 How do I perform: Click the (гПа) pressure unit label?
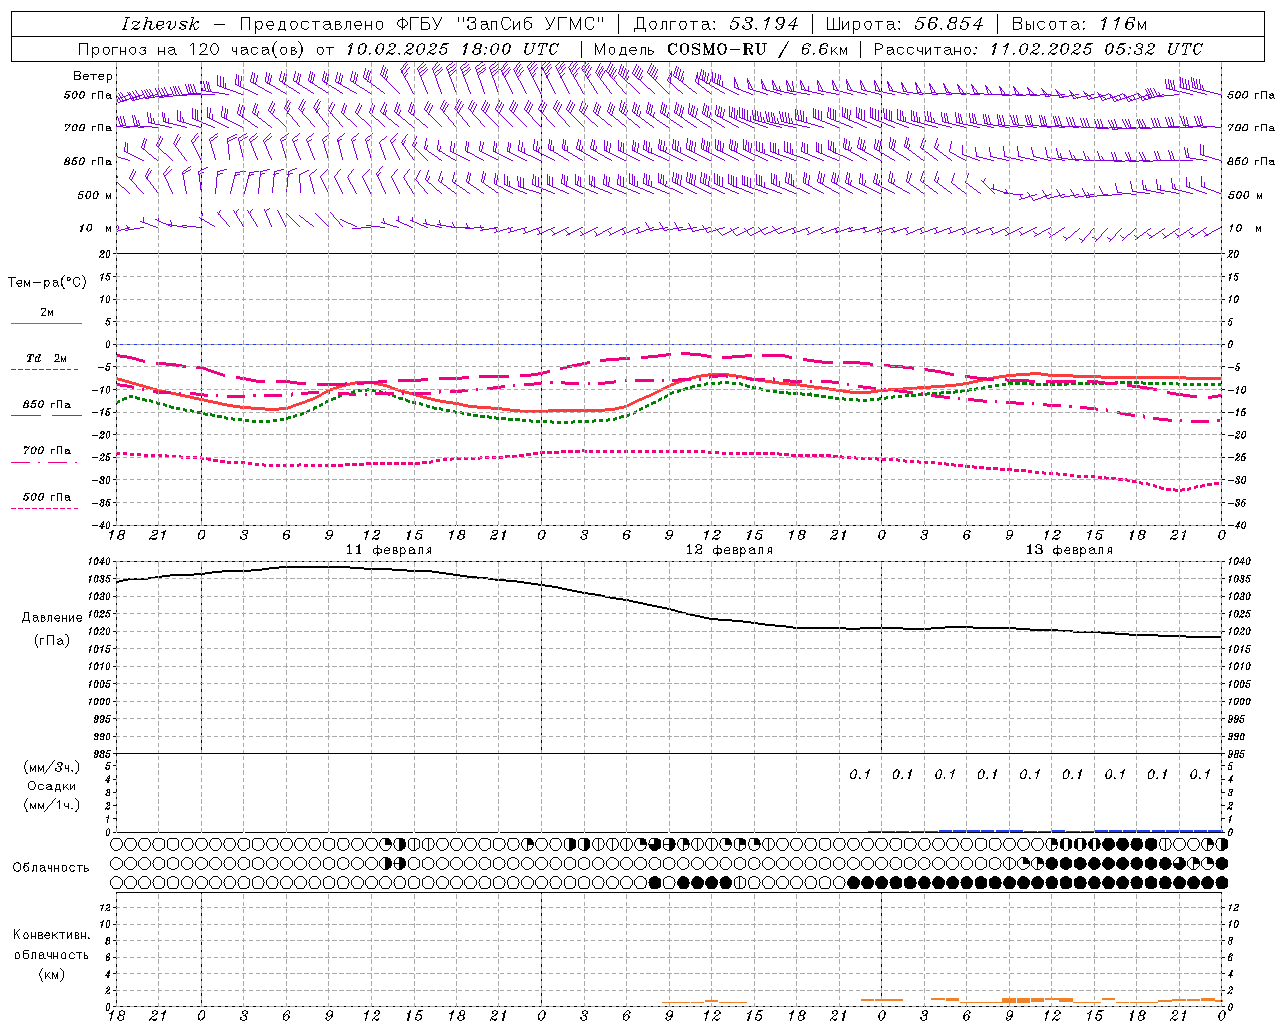coord(52,640)
